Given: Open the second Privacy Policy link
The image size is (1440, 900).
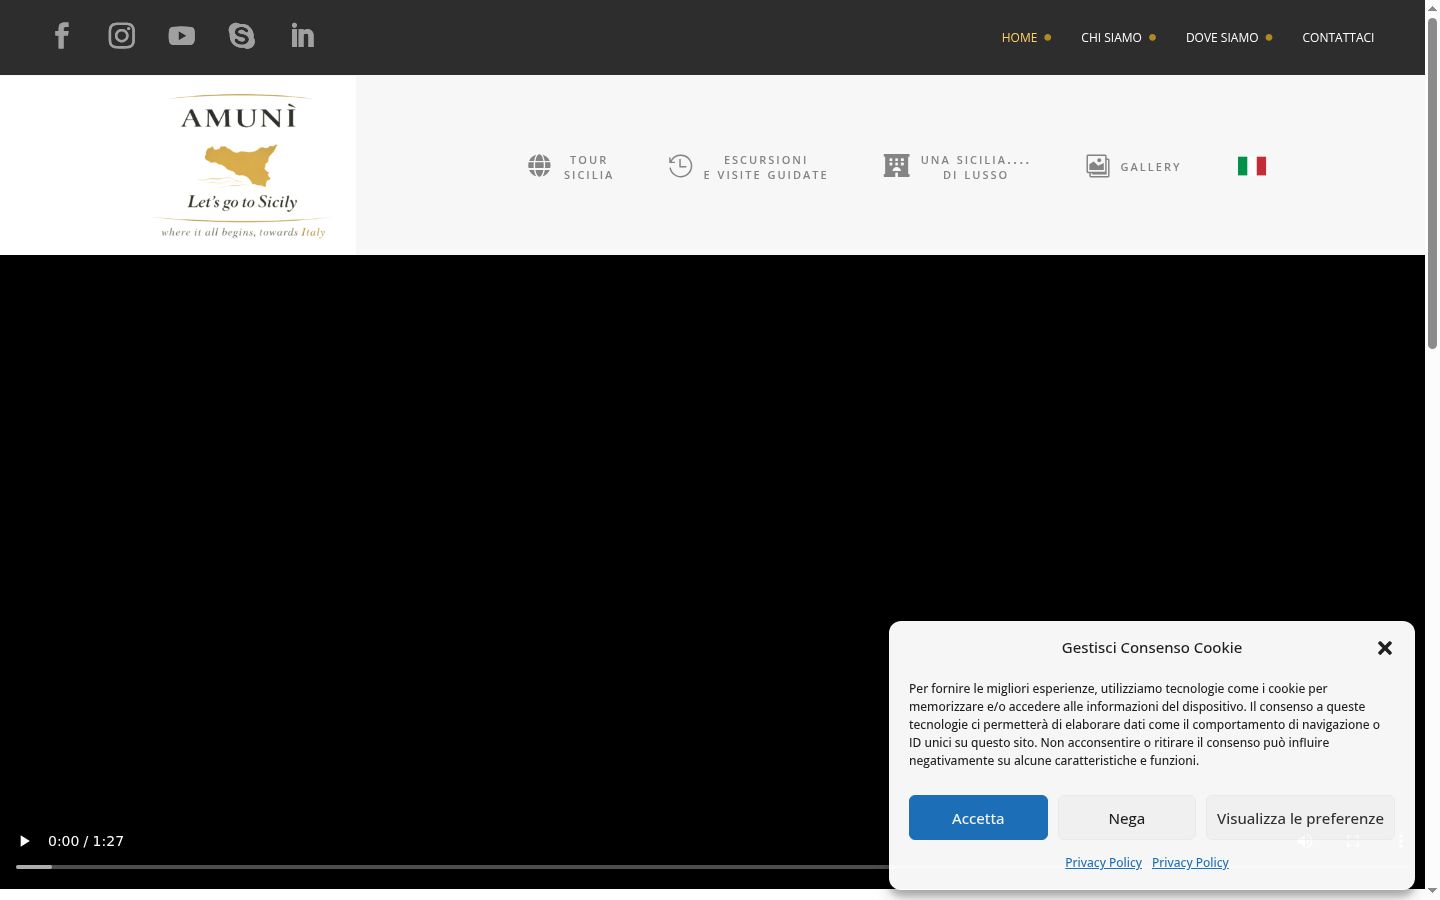Looking at the screenshot, I should (x=1190, y=862).
